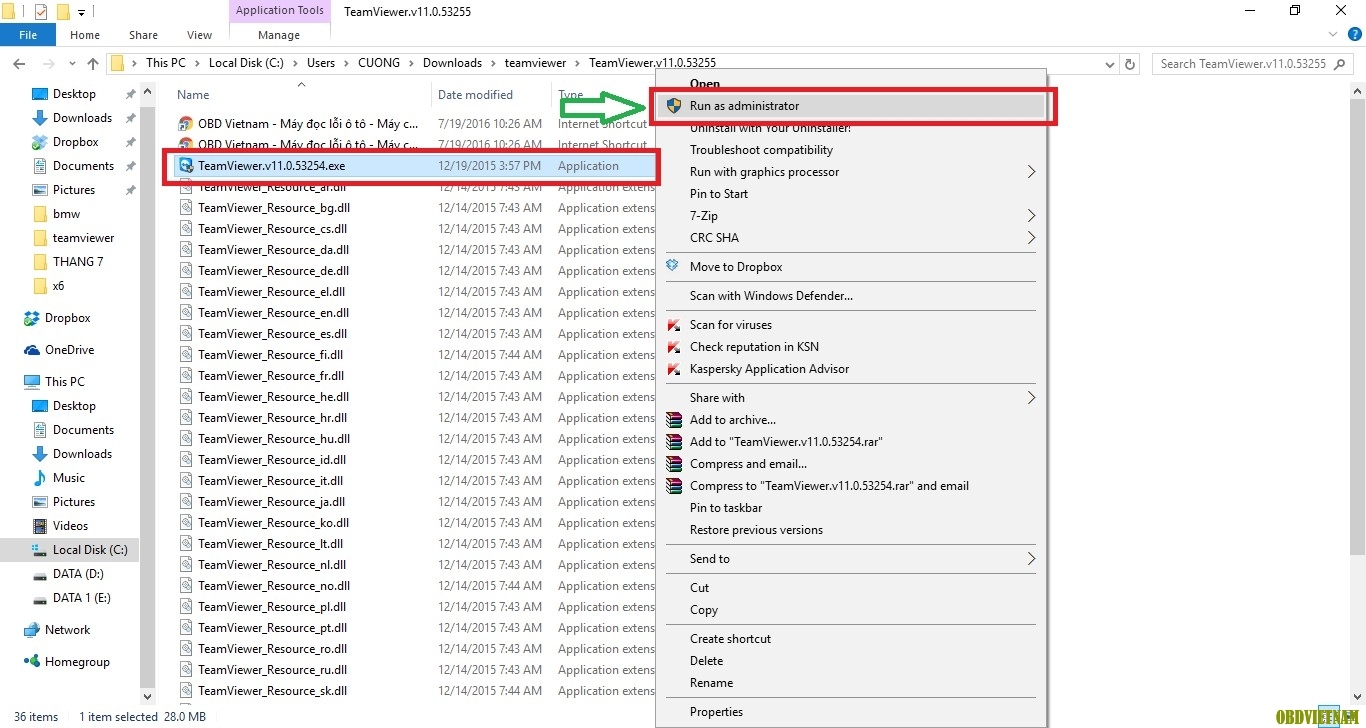The width and height of the screenshot is (1366, 728).
Task: Choose Scan with Windows Defender
Action: 771,296
